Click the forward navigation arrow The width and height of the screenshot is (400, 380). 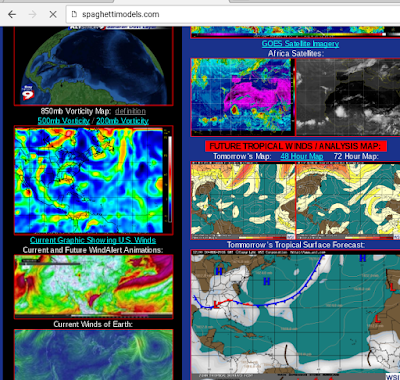point(32,14)
